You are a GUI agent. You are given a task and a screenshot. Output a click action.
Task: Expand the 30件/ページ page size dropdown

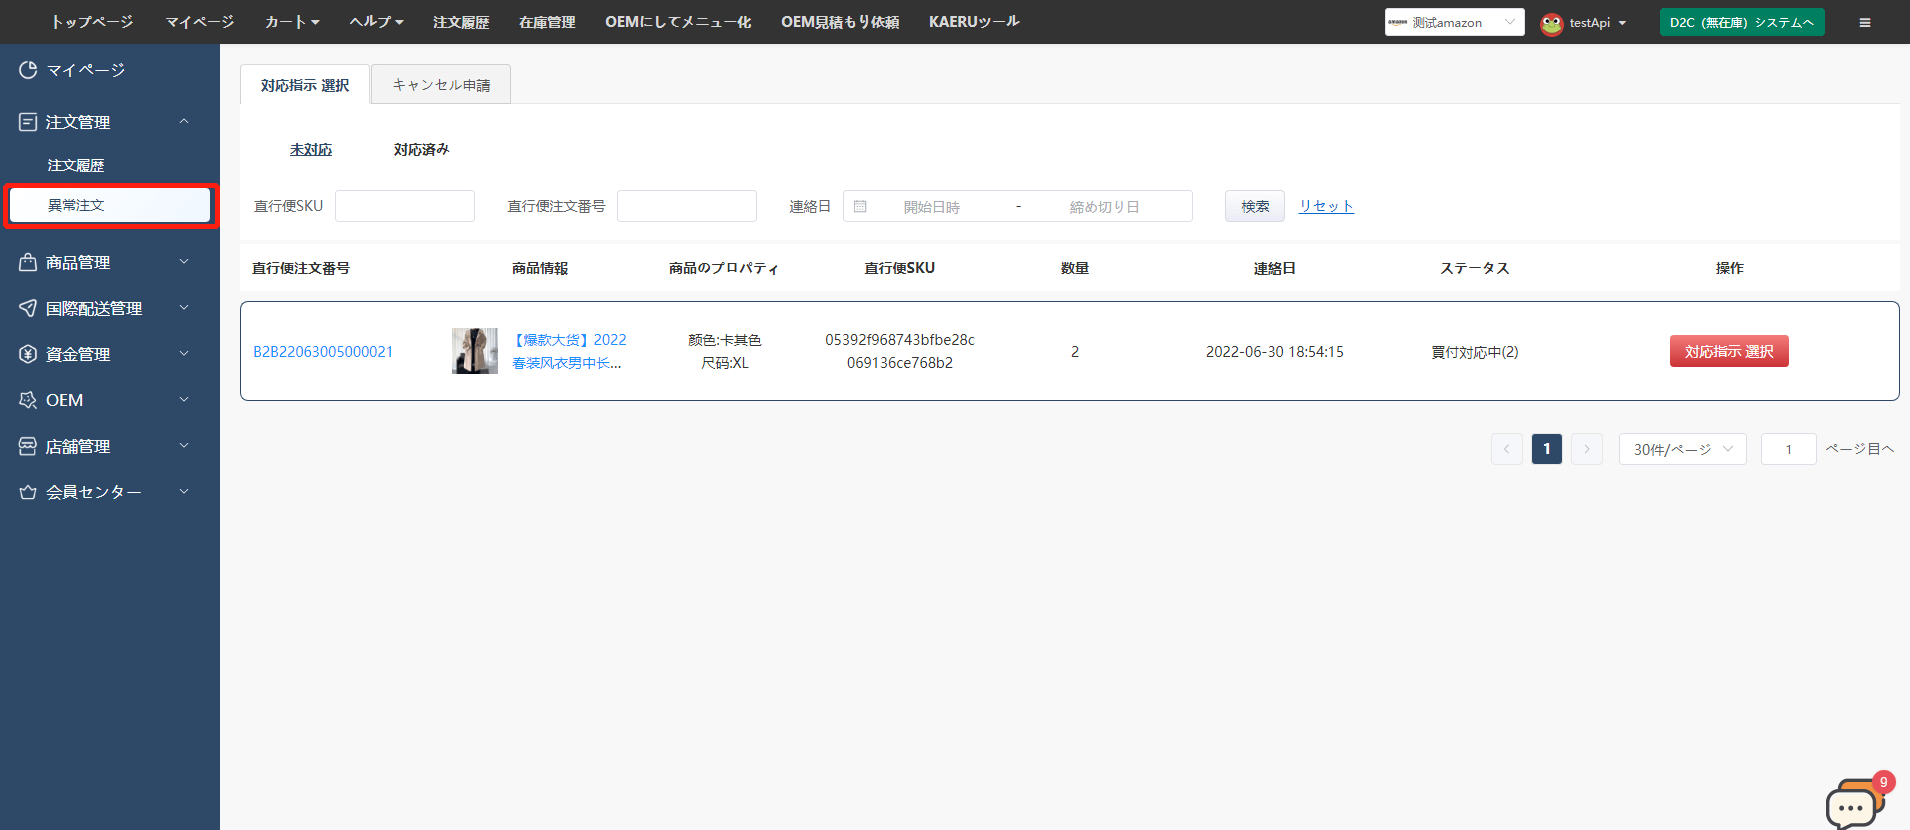click(1682, 449)
